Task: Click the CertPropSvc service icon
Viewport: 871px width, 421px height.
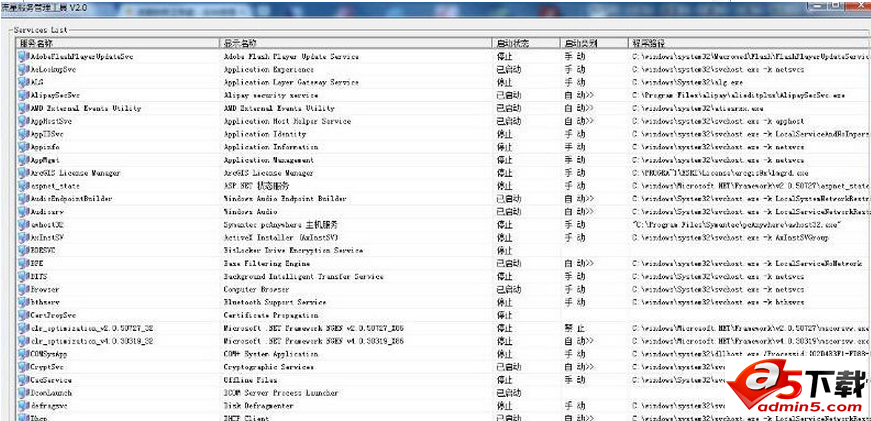Action: pos(23,315)
